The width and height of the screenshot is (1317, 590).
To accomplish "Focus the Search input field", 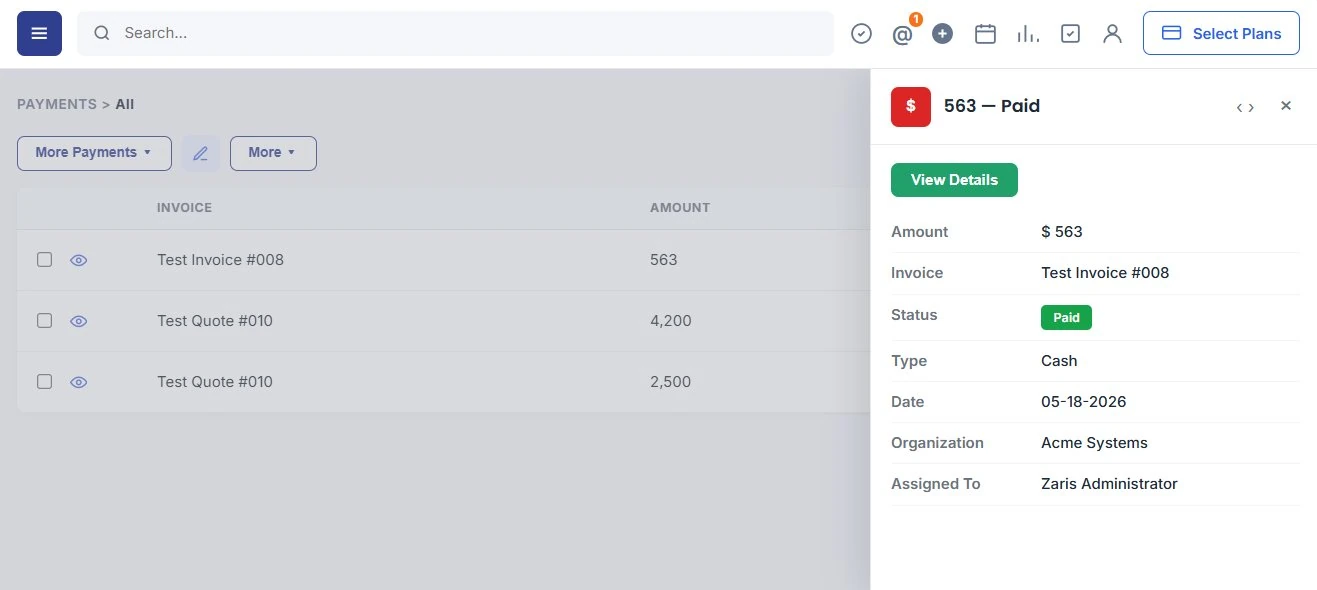I will [x=455, y=33].
